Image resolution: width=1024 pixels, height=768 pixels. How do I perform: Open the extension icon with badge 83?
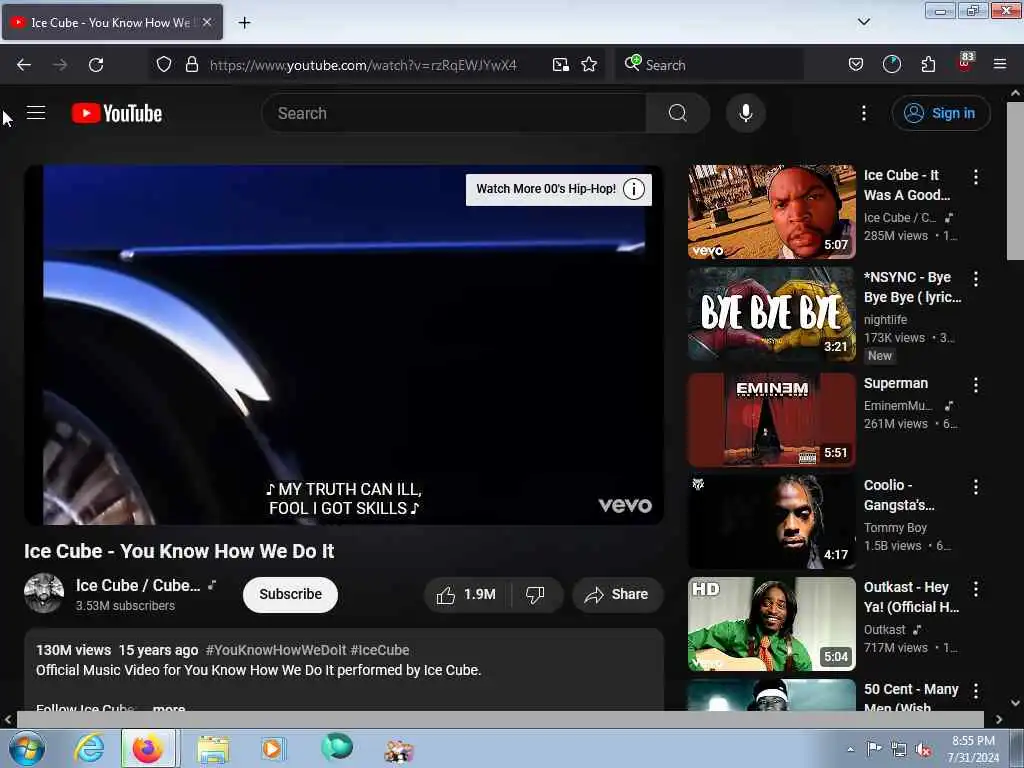tap(965, 63)
